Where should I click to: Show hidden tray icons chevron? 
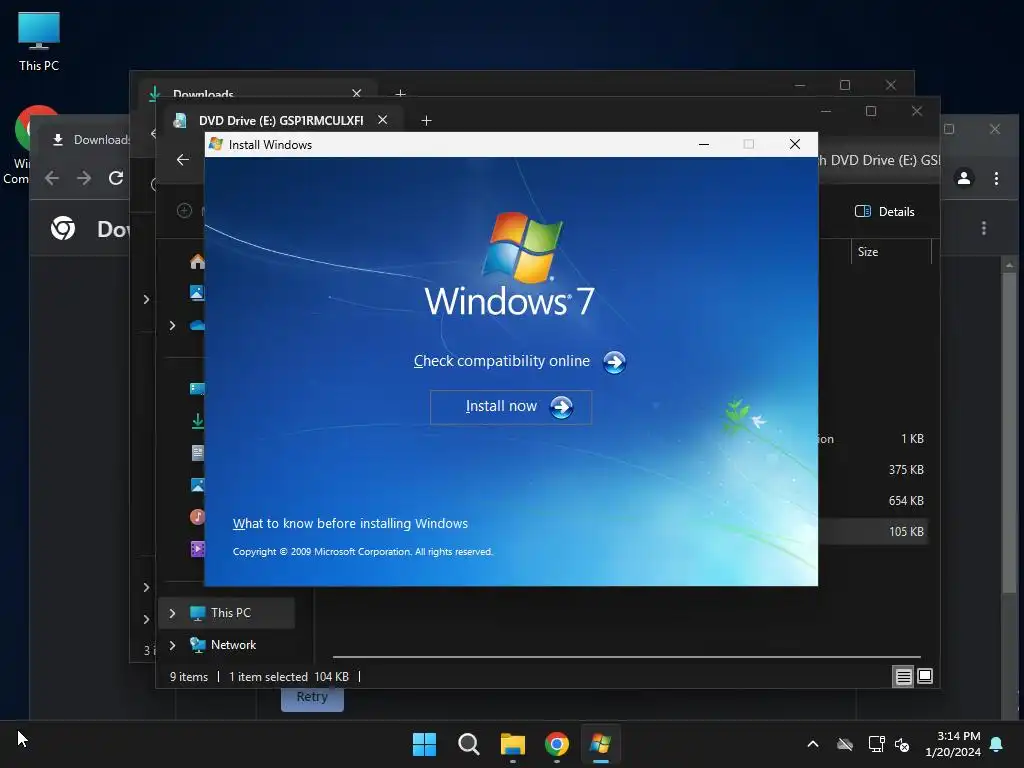click(x=813, y=744)
